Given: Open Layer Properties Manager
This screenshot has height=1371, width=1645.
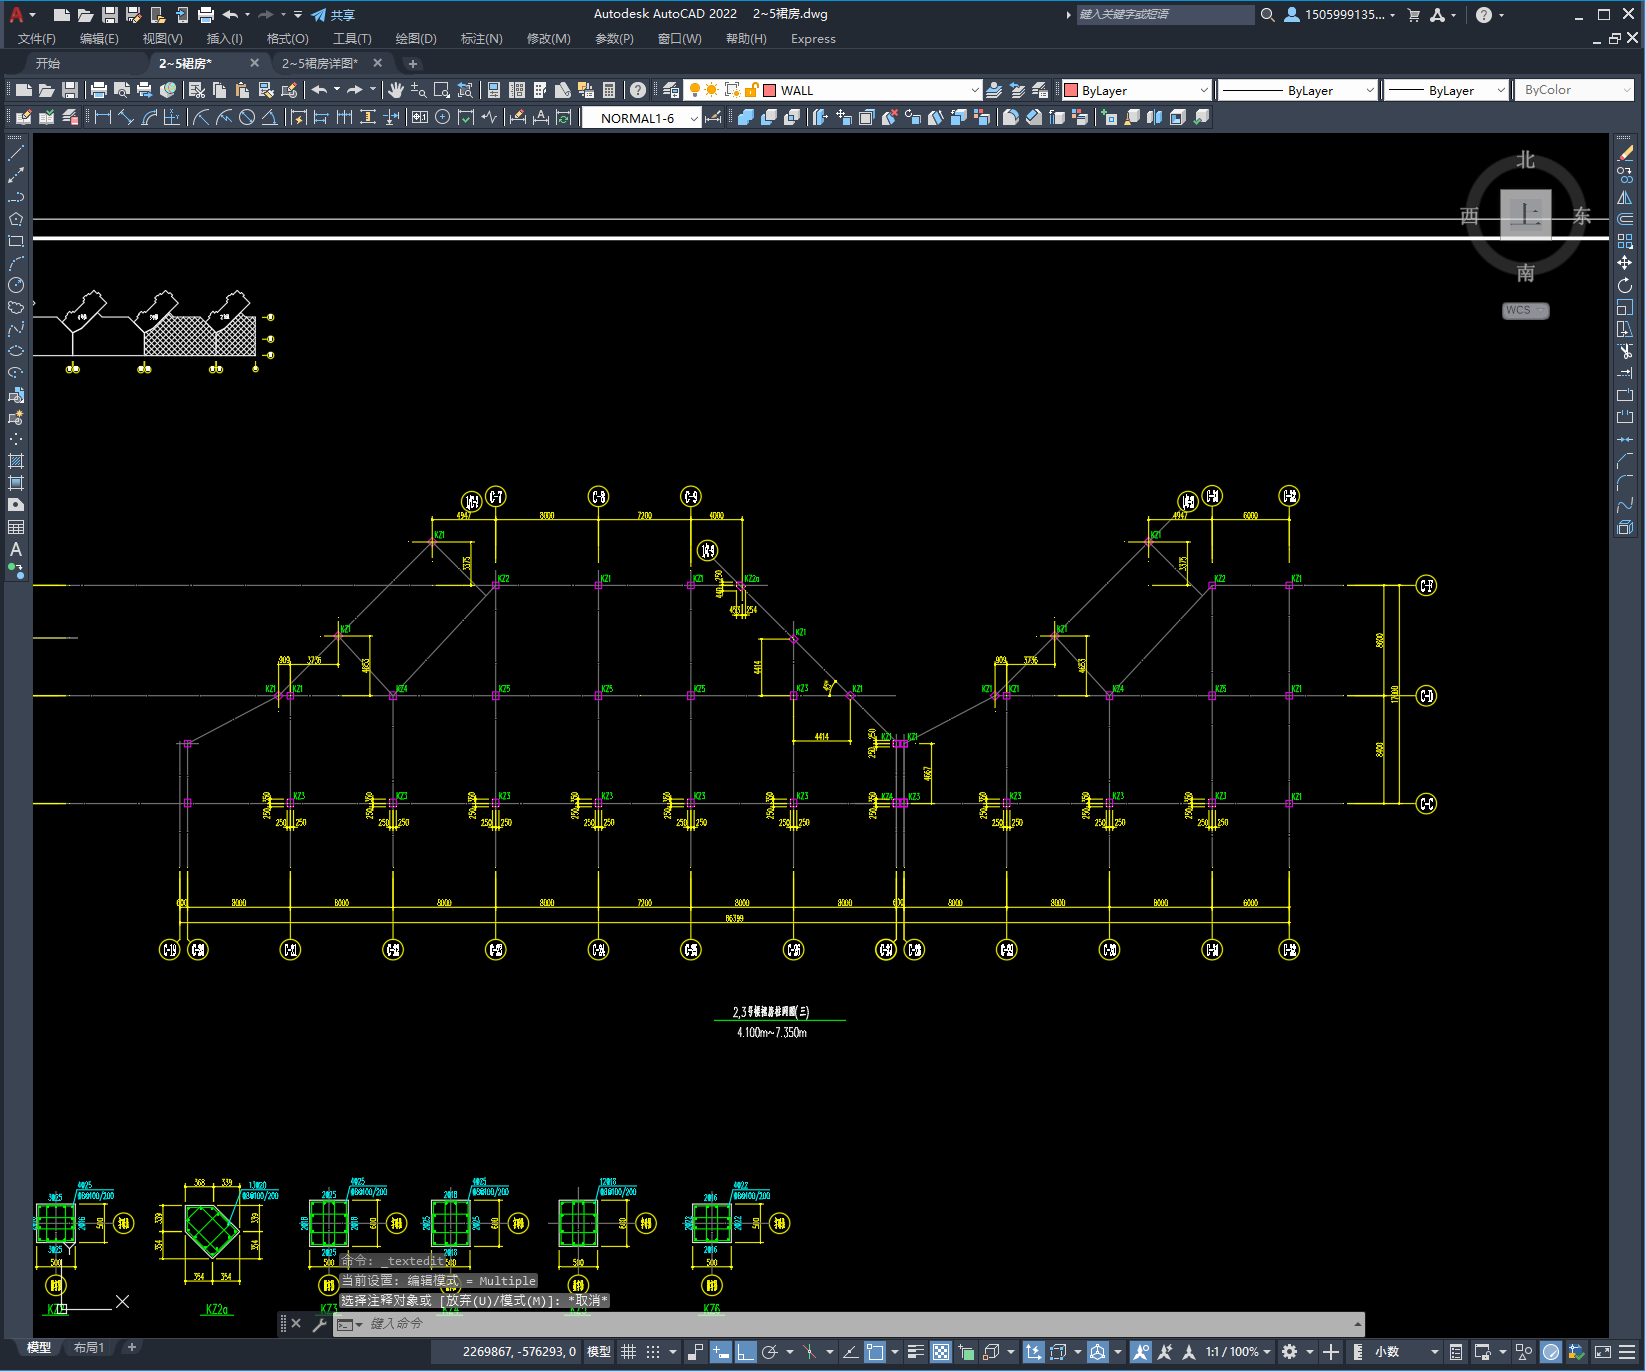Looking at the screenshot, I should [x=671, y=90].
